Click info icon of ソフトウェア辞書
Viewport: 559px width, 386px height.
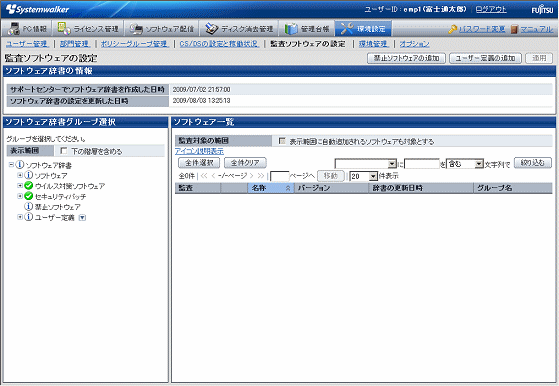pyautogui.click(x=20, y=165)
